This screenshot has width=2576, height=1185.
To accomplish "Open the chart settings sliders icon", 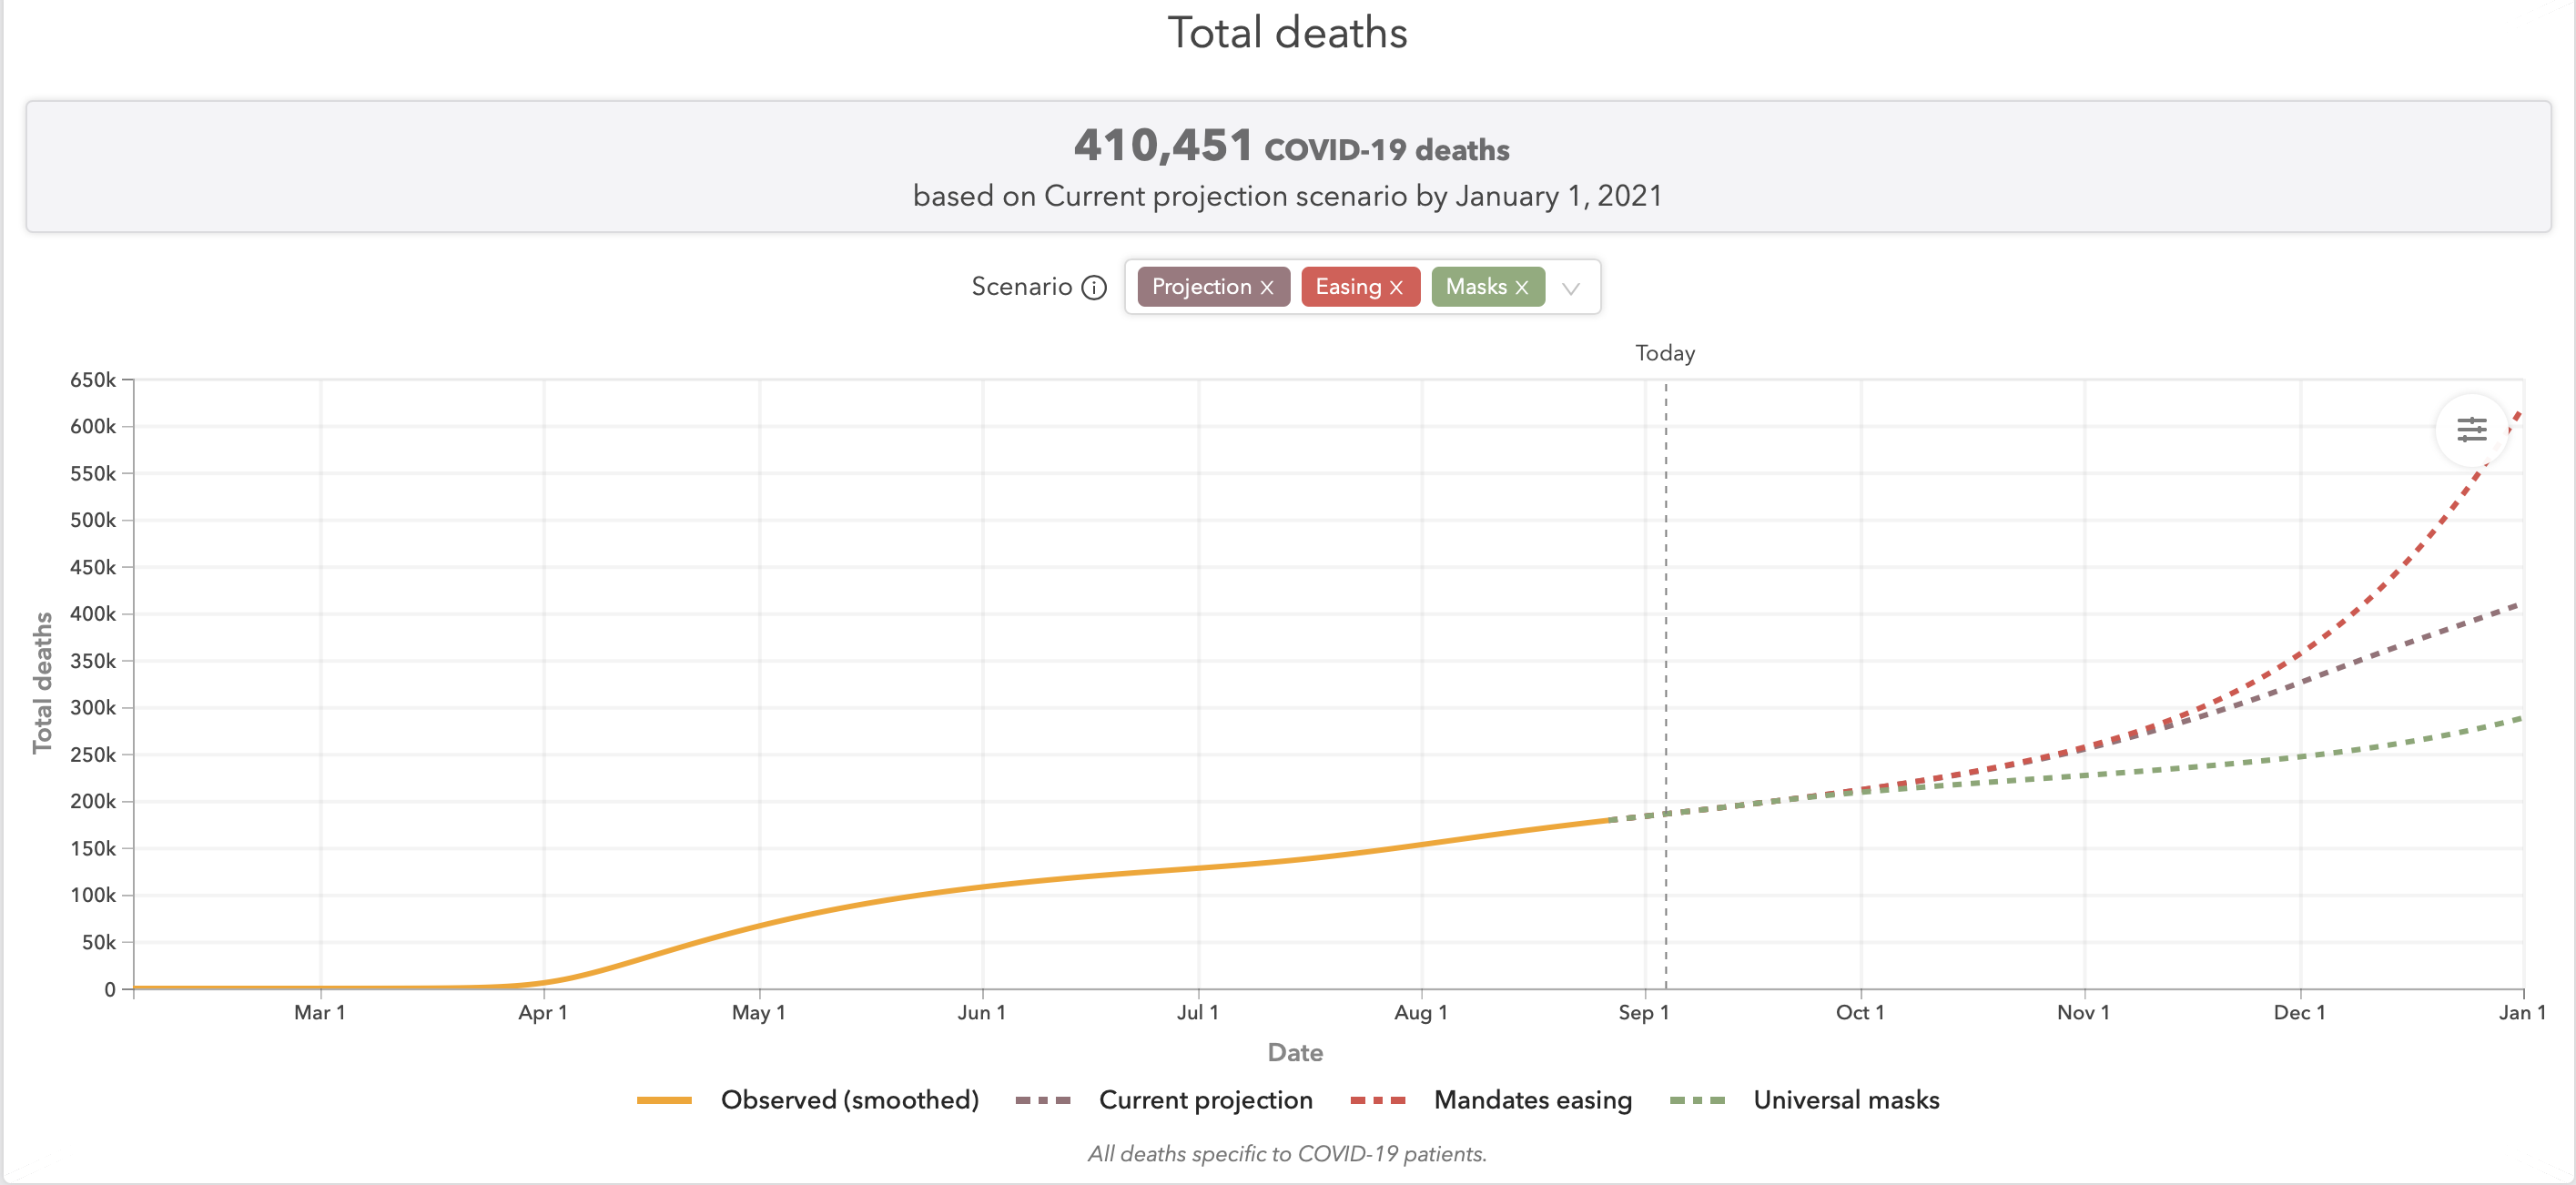I will [2471, 430].
